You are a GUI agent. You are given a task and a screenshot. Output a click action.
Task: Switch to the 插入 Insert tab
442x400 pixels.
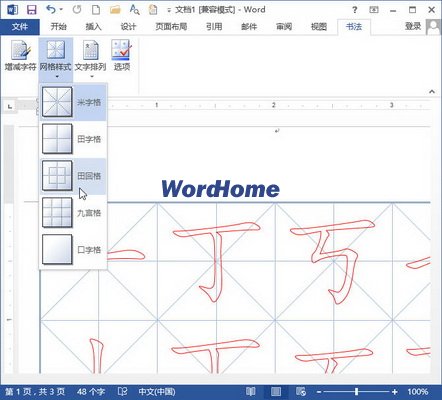point(93,27)
